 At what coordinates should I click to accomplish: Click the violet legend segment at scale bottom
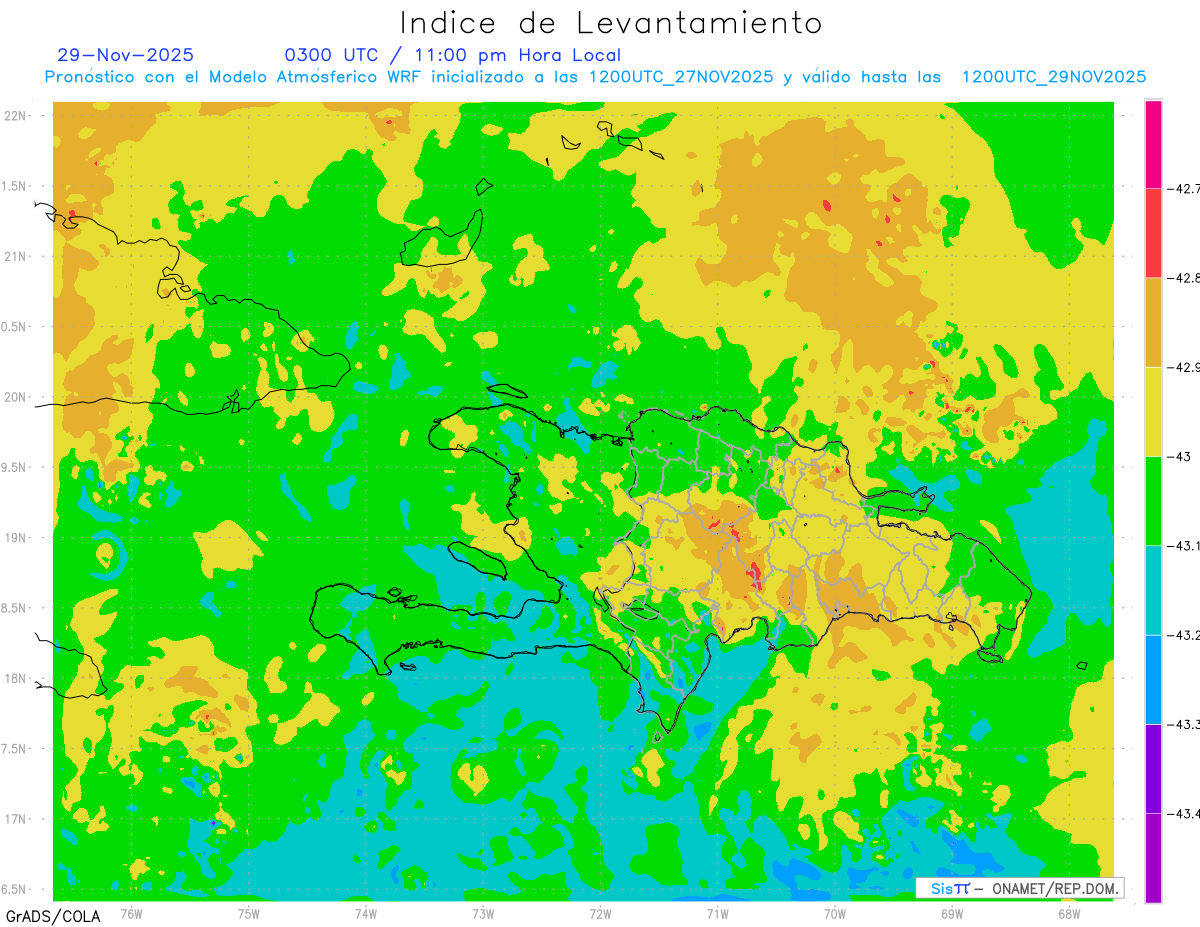click(x=1153, y=858)
